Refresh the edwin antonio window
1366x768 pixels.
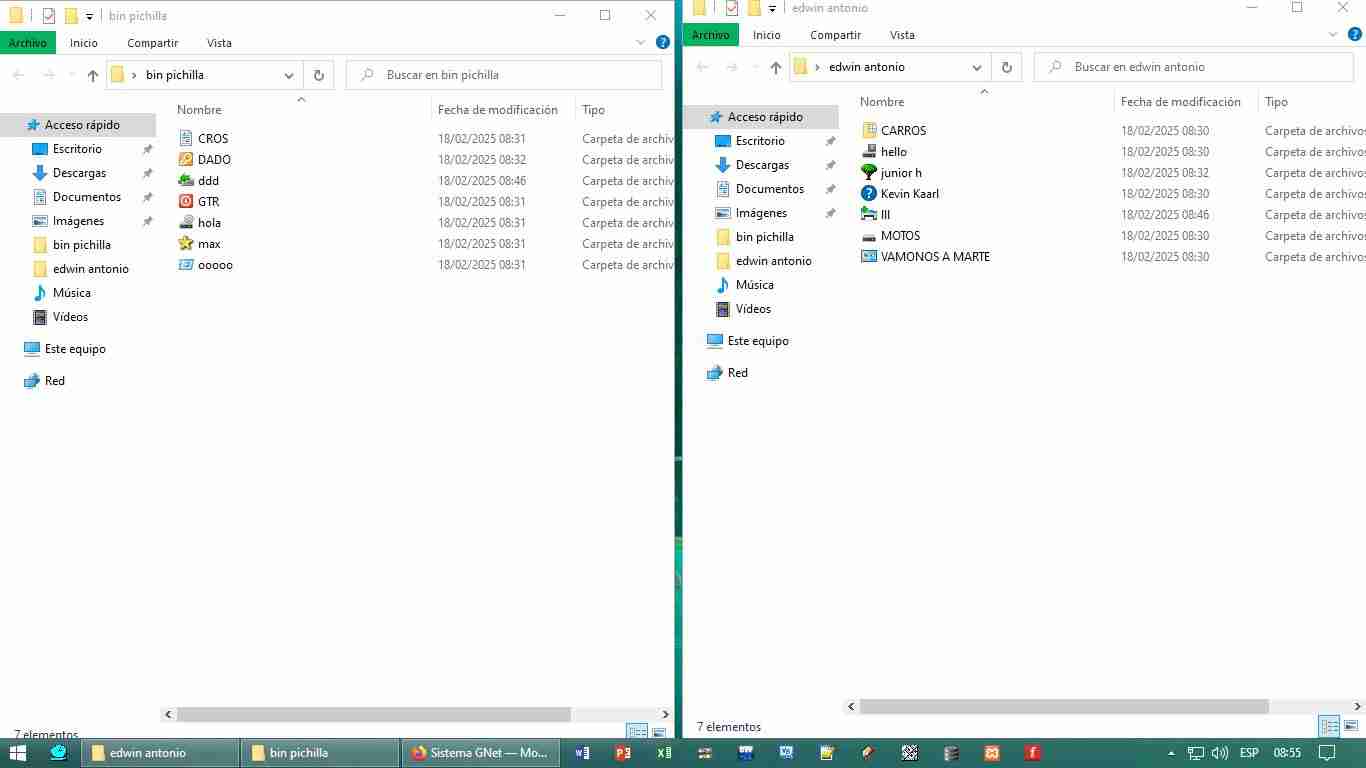1007,67
